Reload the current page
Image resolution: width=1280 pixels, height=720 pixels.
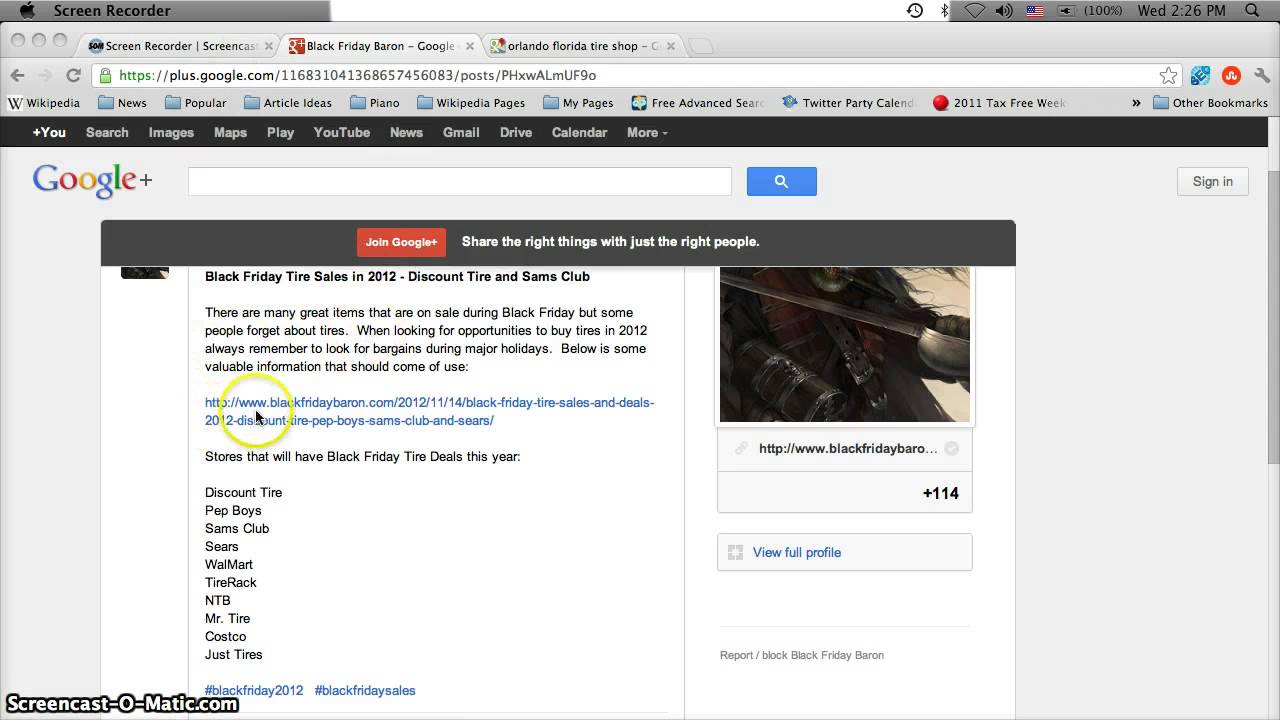[73, 75]
